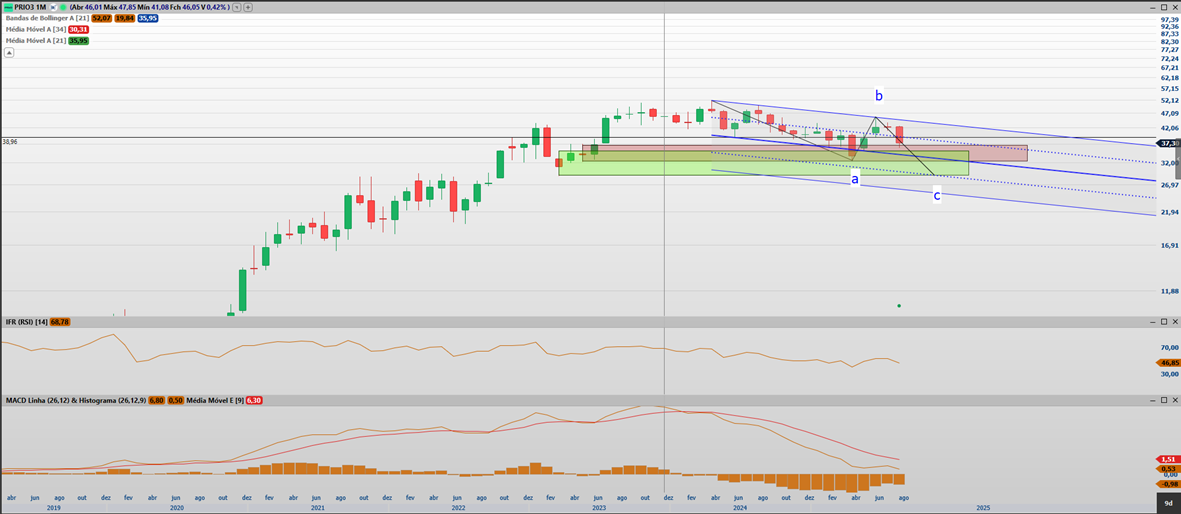1181x514 pixels.
Task: Click the red 30,31 moving average badge
Action: click(78, 29)
